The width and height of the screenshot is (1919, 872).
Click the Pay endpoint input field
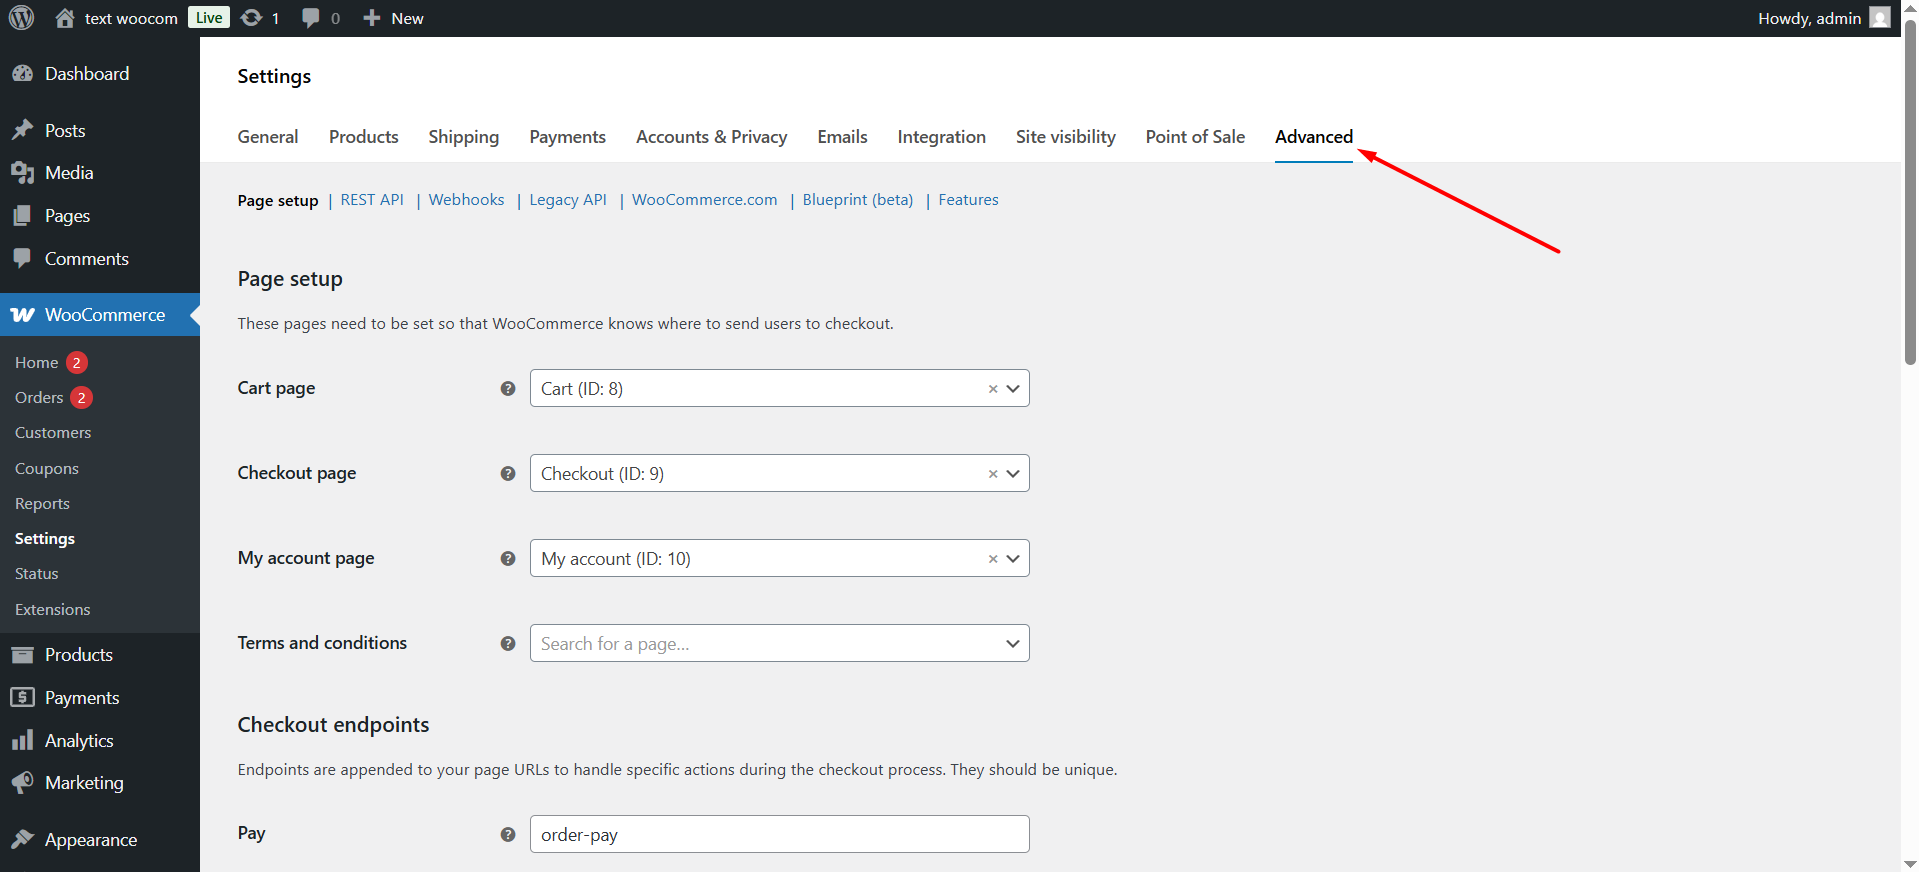click(x=778, y=835)
